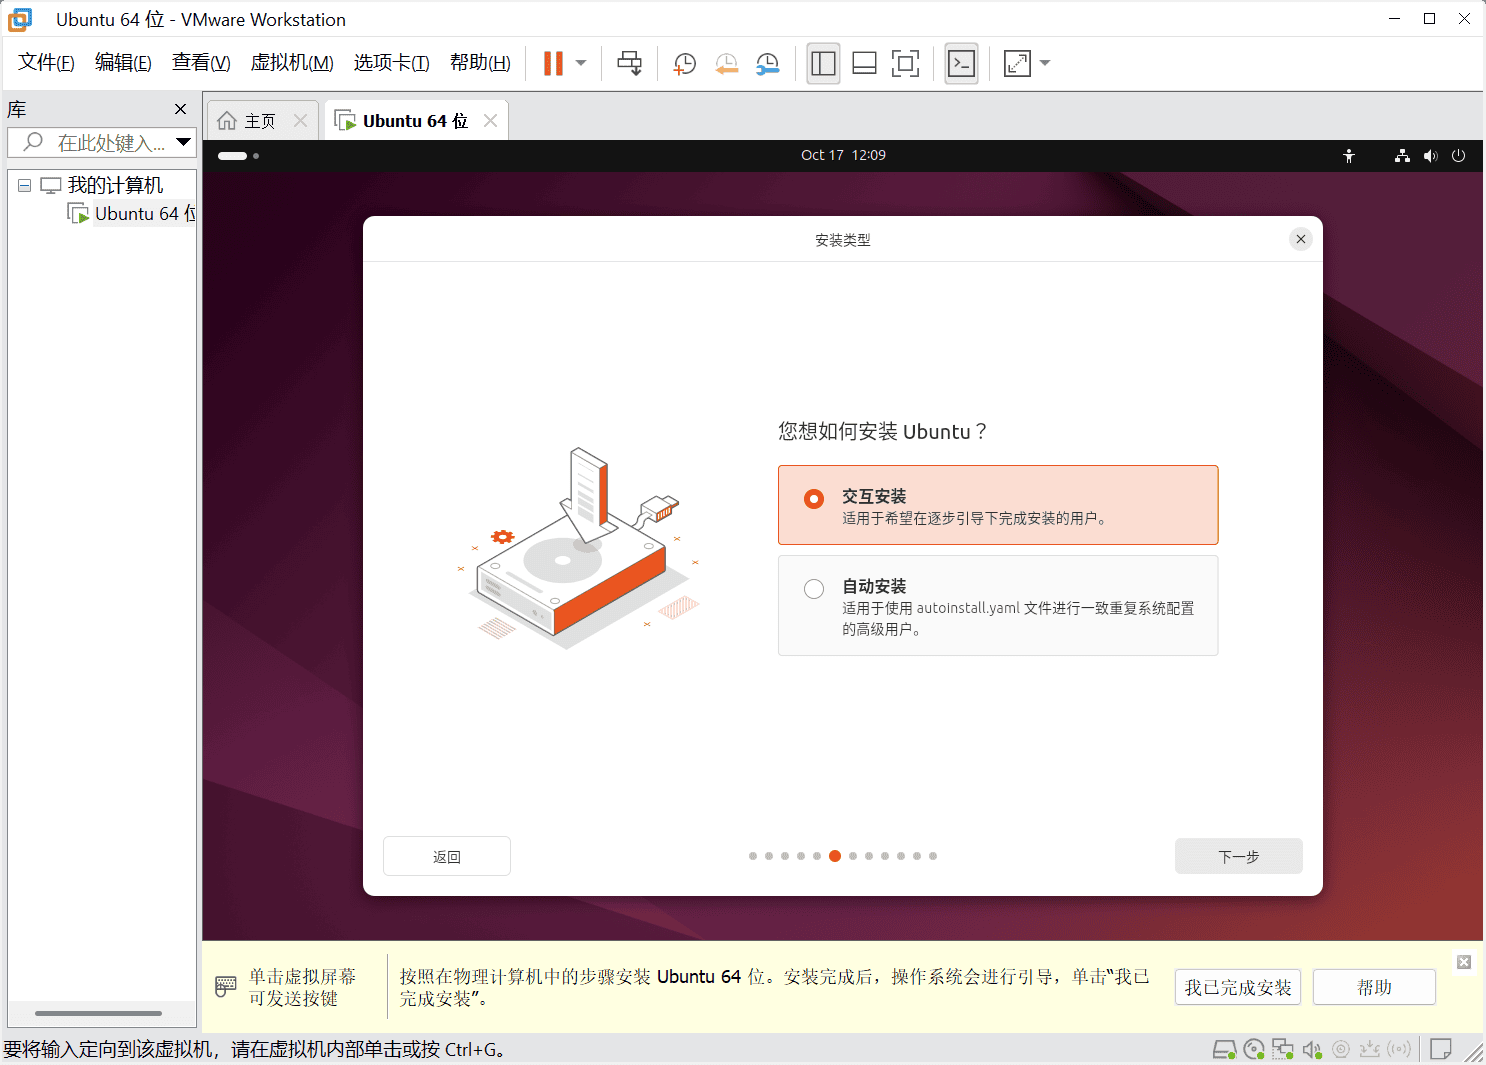The height and width of the screenshot is (1065, 1486).
Task: Open the 选项卡(T) menu
Action: click(391, 63)
